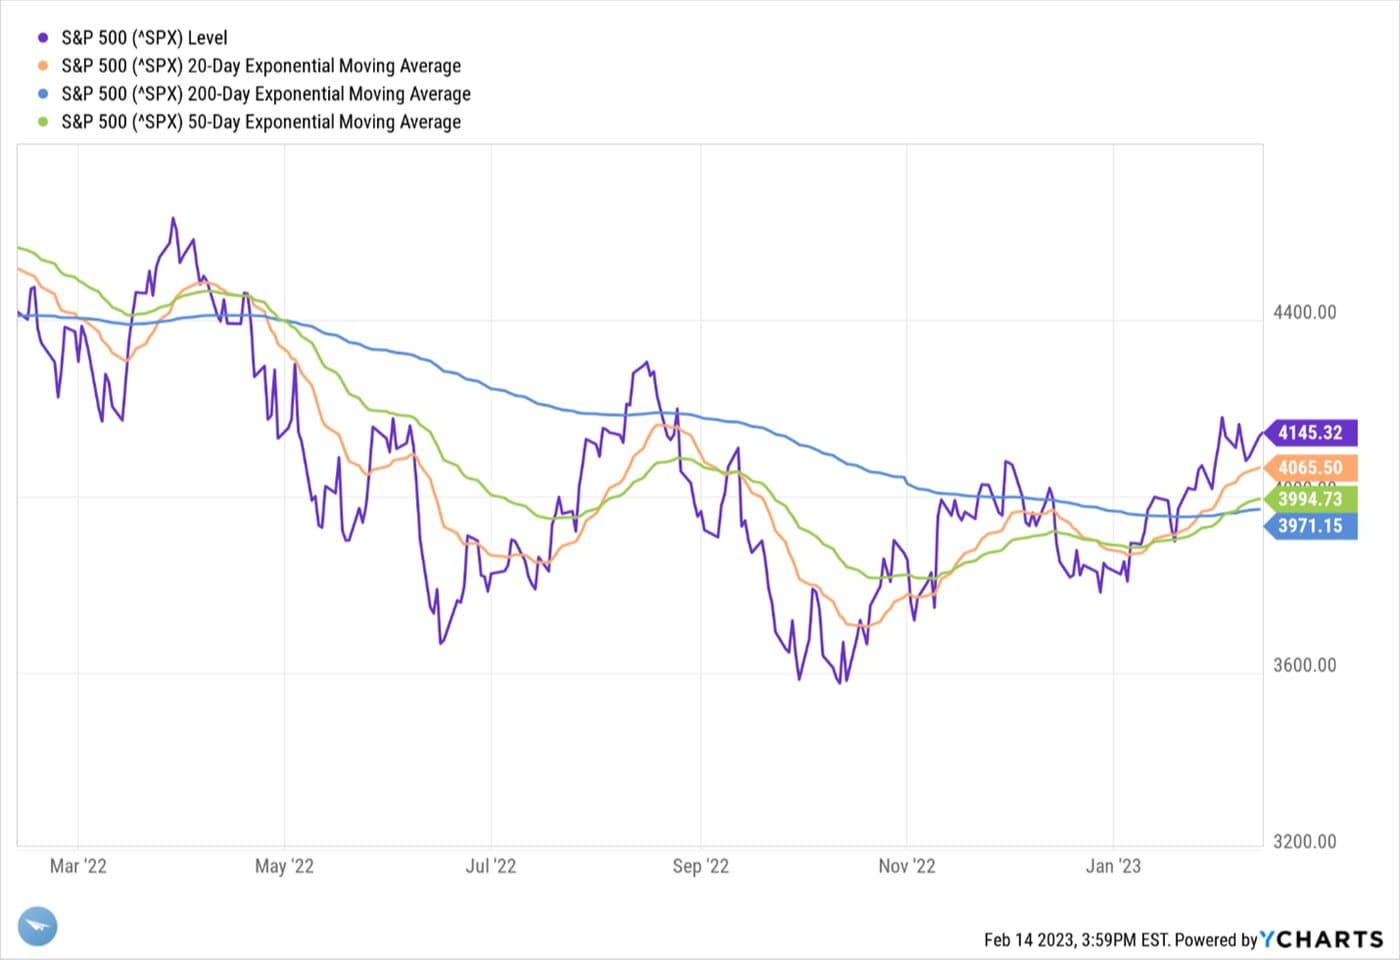This screenshot has width=1400, height=960.
Task: Click the Mar '22 x-axis label
Action: pyautogui.click(x=78, y=866)
